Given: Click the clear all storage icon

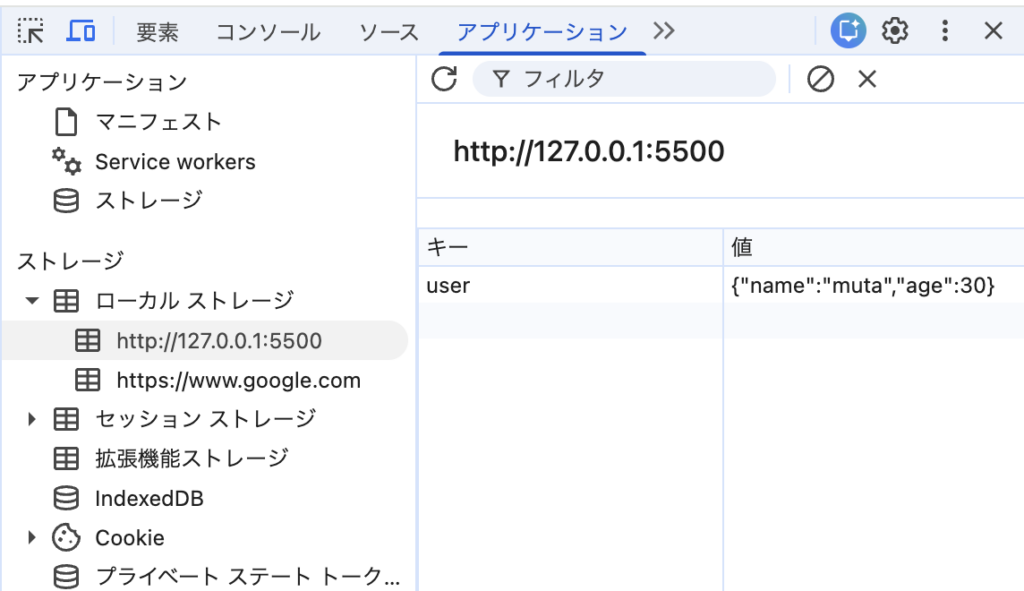Looking at the screenshot, I should point(820,79).
